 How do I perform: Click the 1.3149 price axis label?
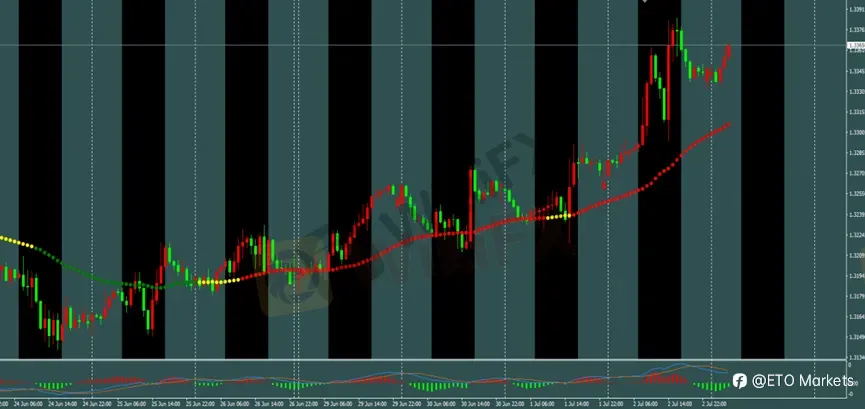coord(857,337)
